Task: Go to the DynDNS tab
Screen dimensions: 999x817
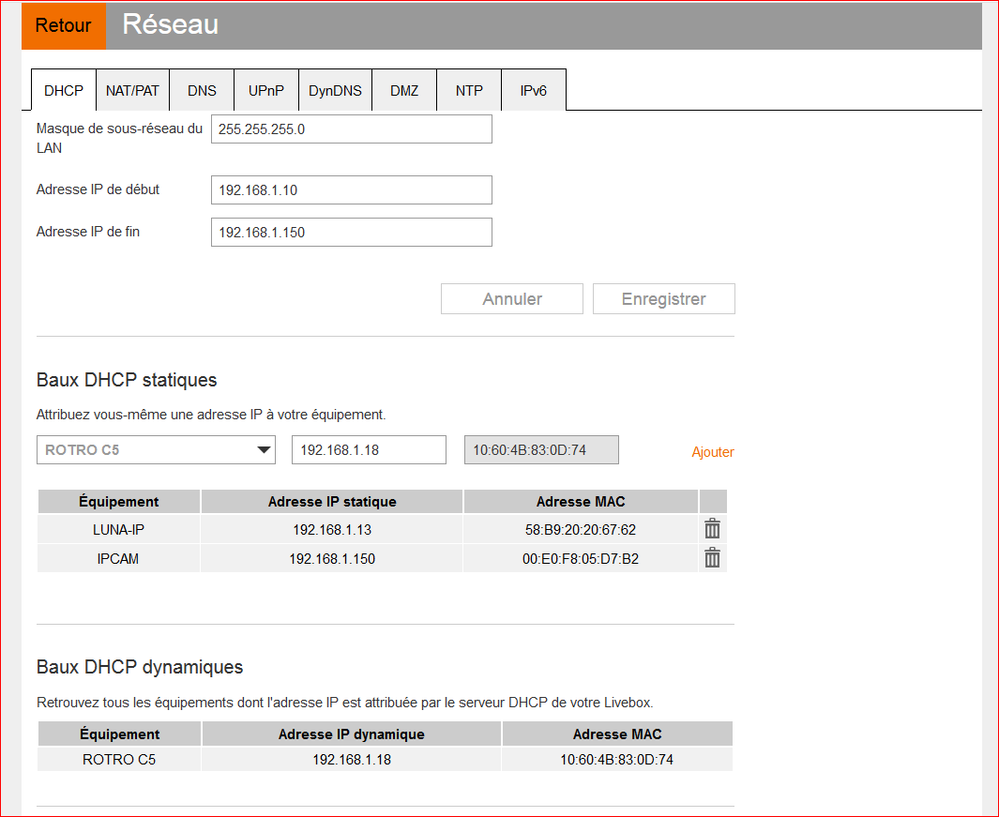Action: pyautogui.click(x=335, y=90)
